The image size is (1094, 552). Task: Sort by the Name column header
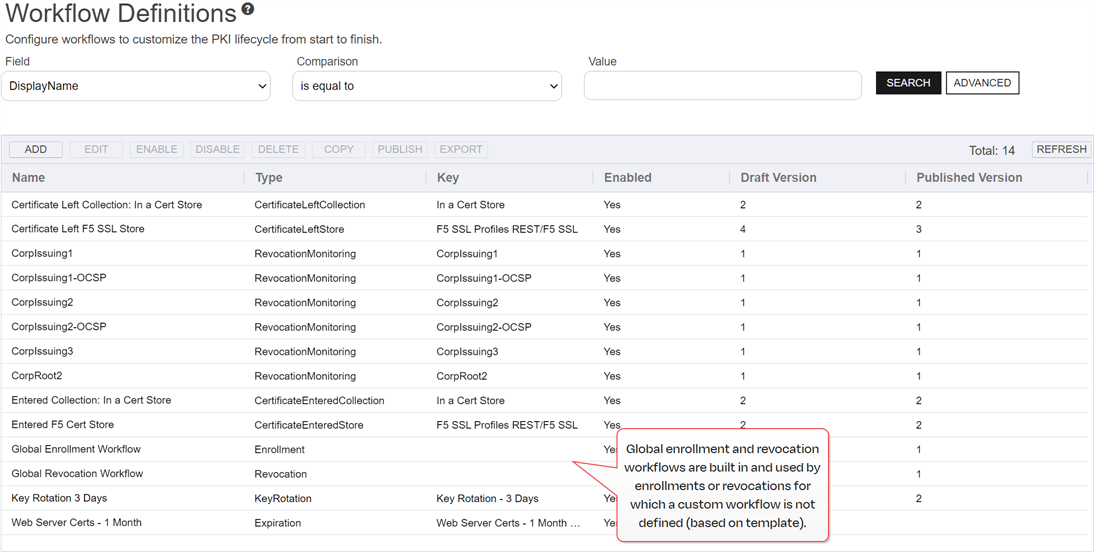29,178
